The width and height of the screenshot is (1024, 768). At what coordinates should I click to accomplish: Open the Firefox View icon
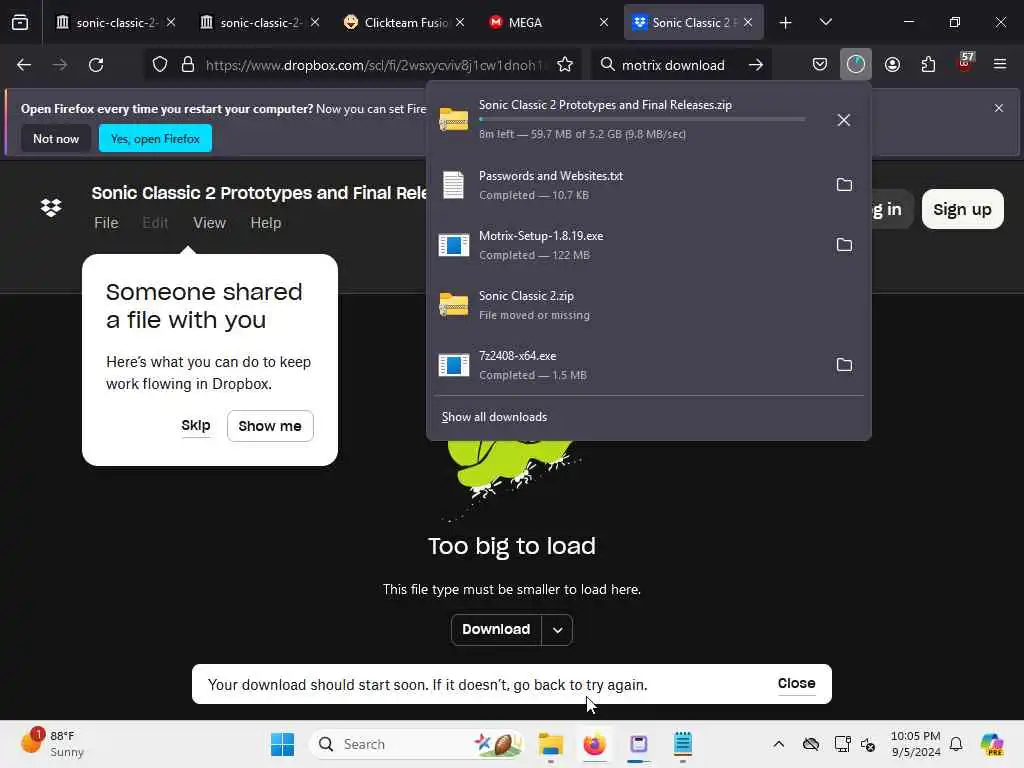[20, 23]
